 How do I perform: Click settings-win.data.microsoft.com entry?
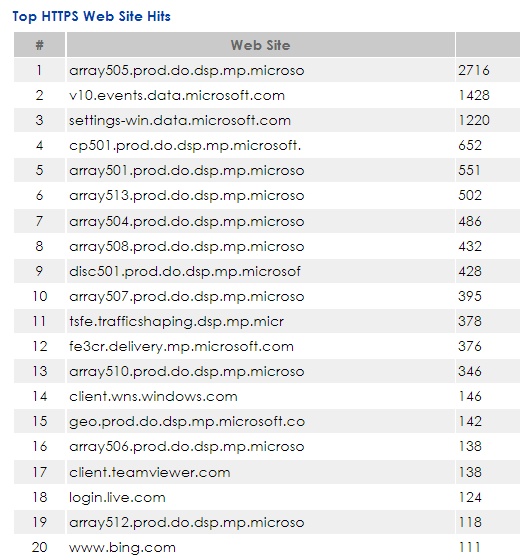click(180, 120)
